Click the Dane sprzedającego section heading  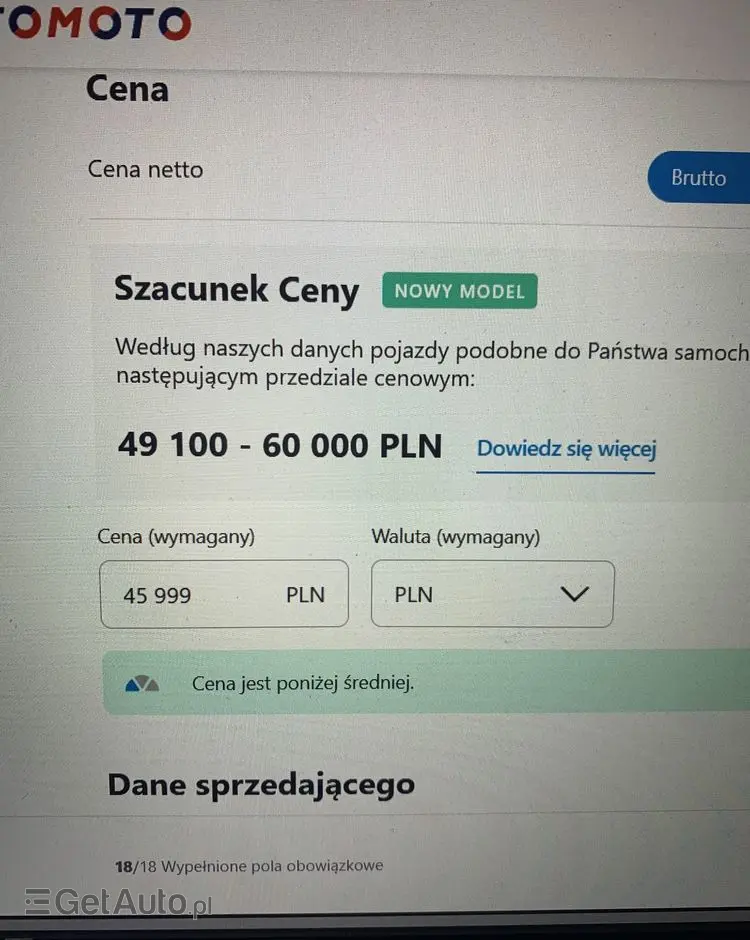click(261, 785)
